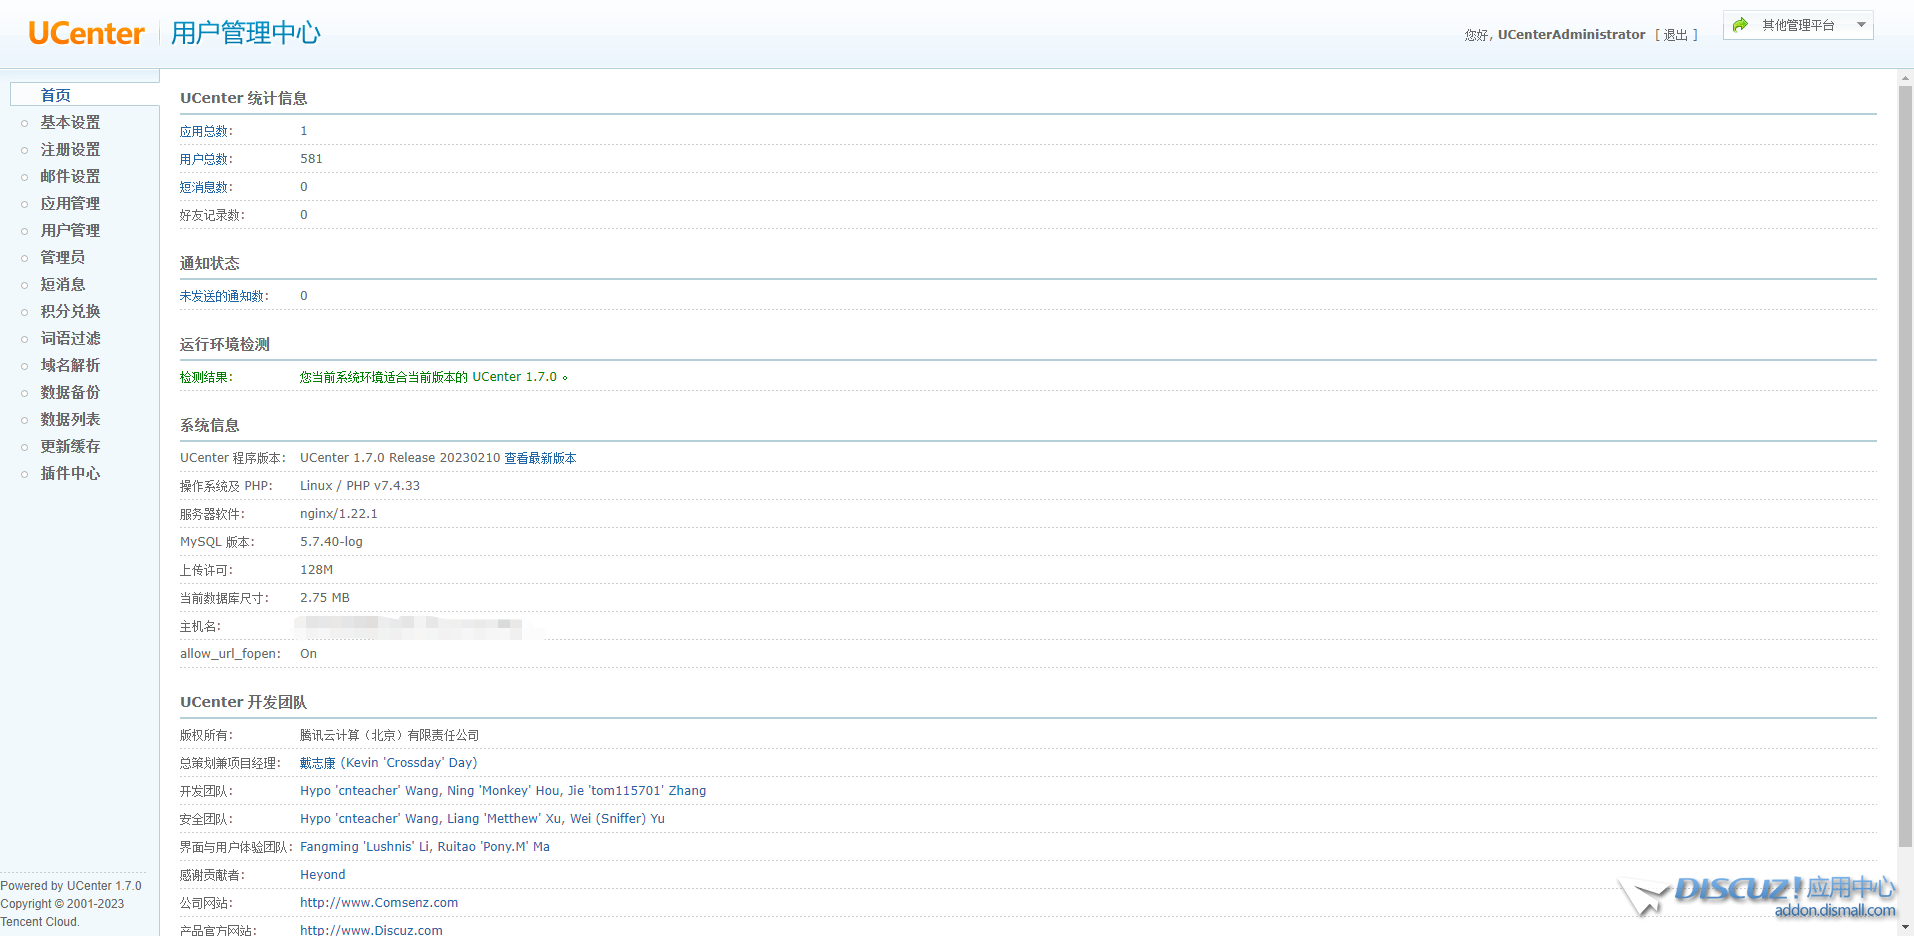
Task: Open the http://www.Discuz.com link
Action: 371,930
